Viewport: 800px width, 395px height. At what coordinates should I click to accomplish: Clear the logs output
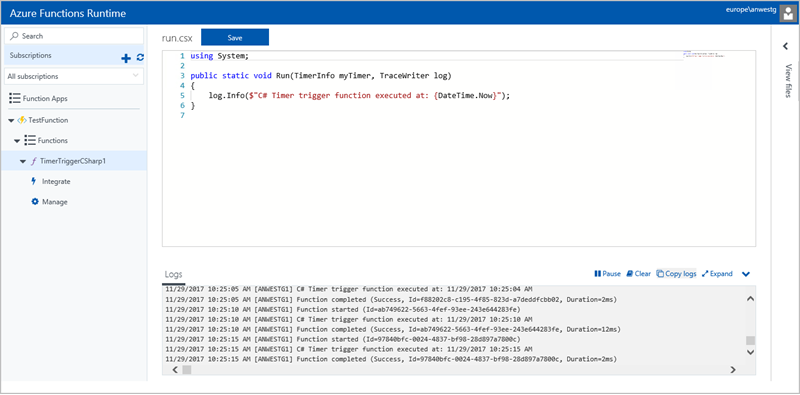coord(638,274)
